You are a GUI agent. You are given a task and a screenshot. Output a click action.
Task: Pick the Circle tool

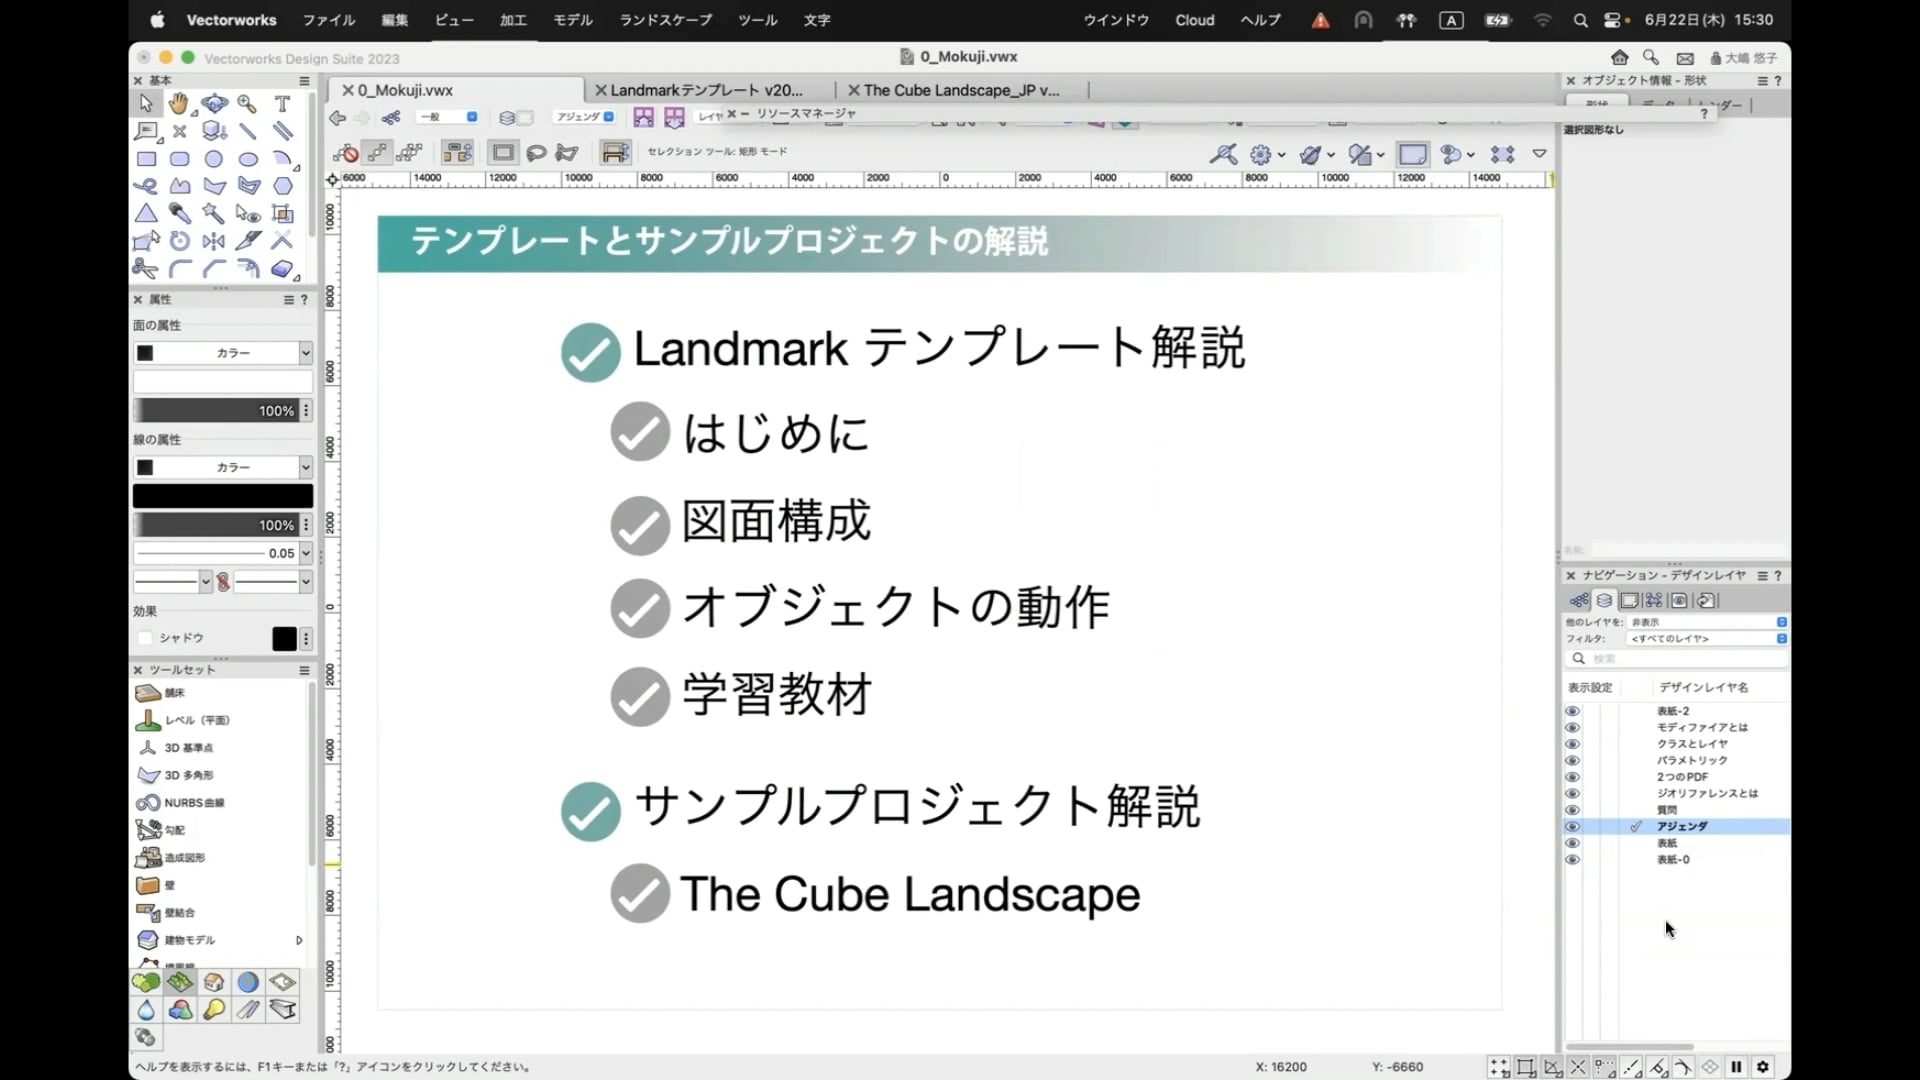pyautogui.click(x=214, y=159)
